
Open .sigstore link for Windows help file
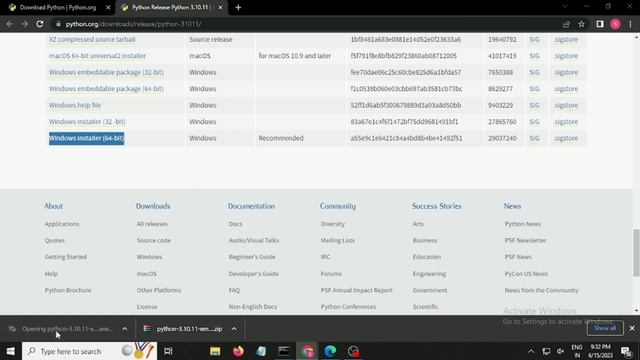(x=566, y=105)
